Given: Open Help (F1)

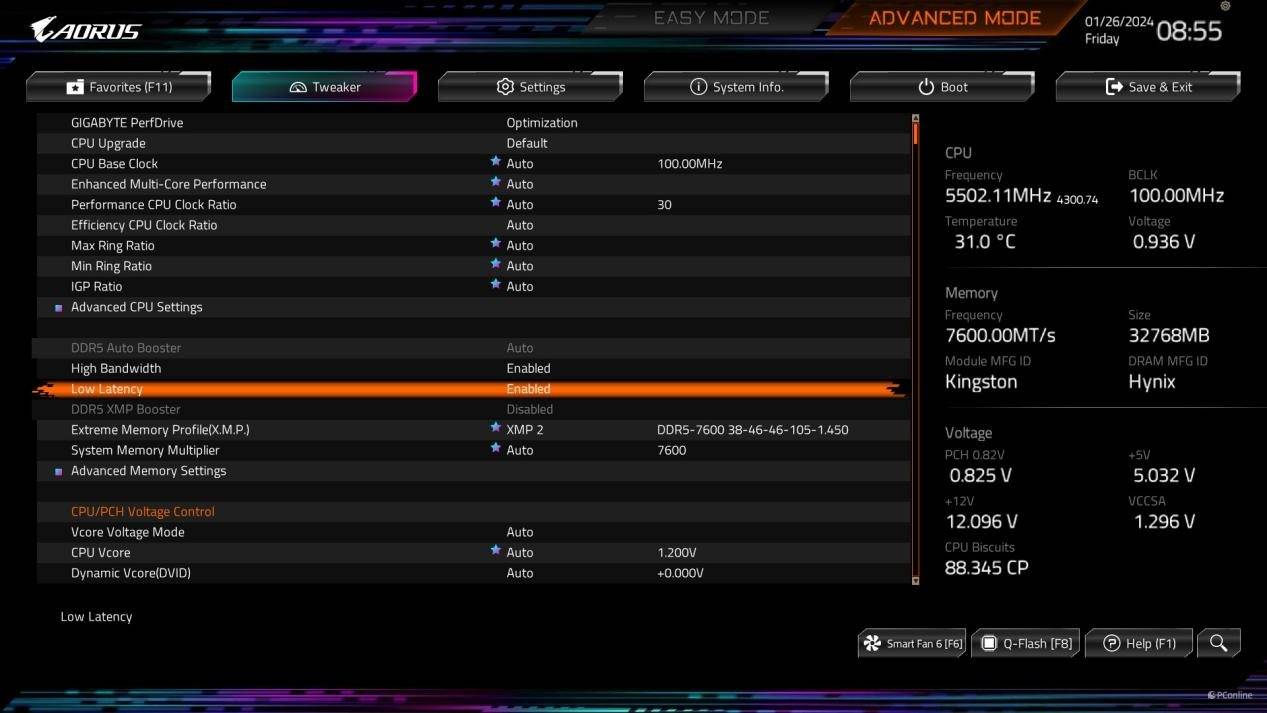Looking at the screenshot, I should pos(1138,643).
